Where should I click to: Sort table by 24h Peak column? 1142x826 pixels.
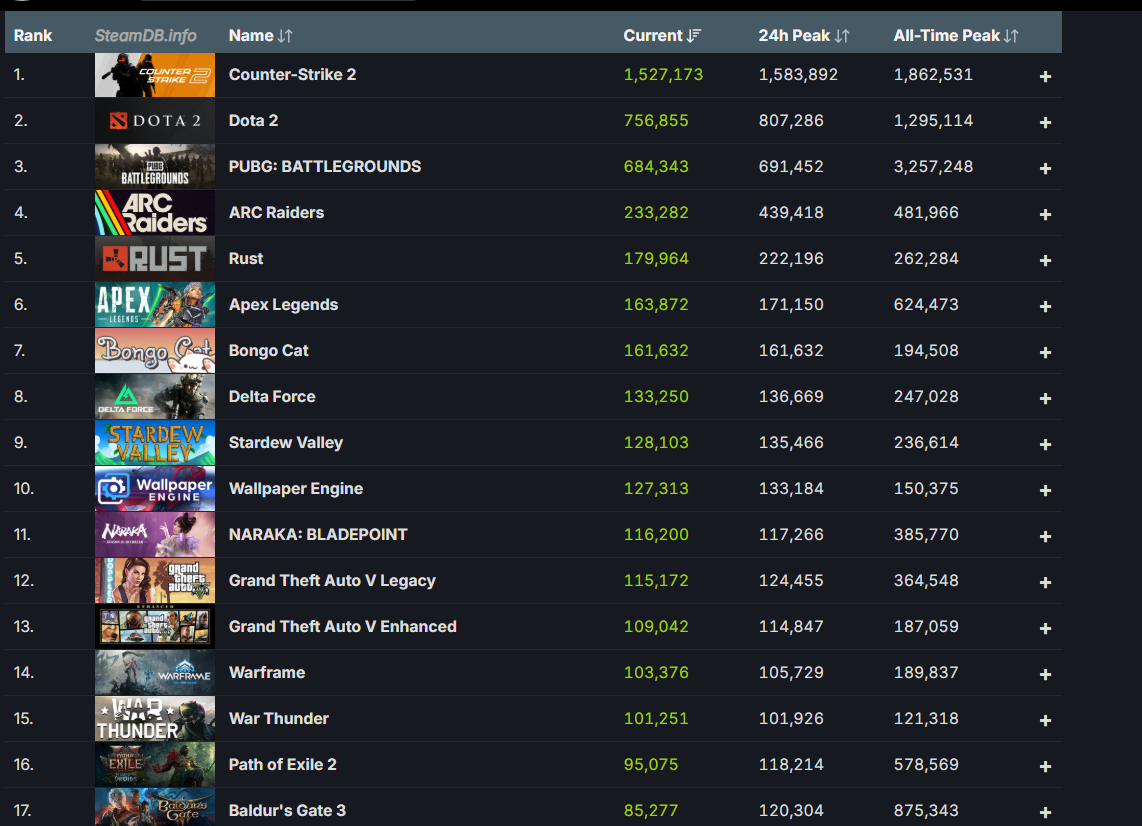pyautogui.click(x=803, y=36)
